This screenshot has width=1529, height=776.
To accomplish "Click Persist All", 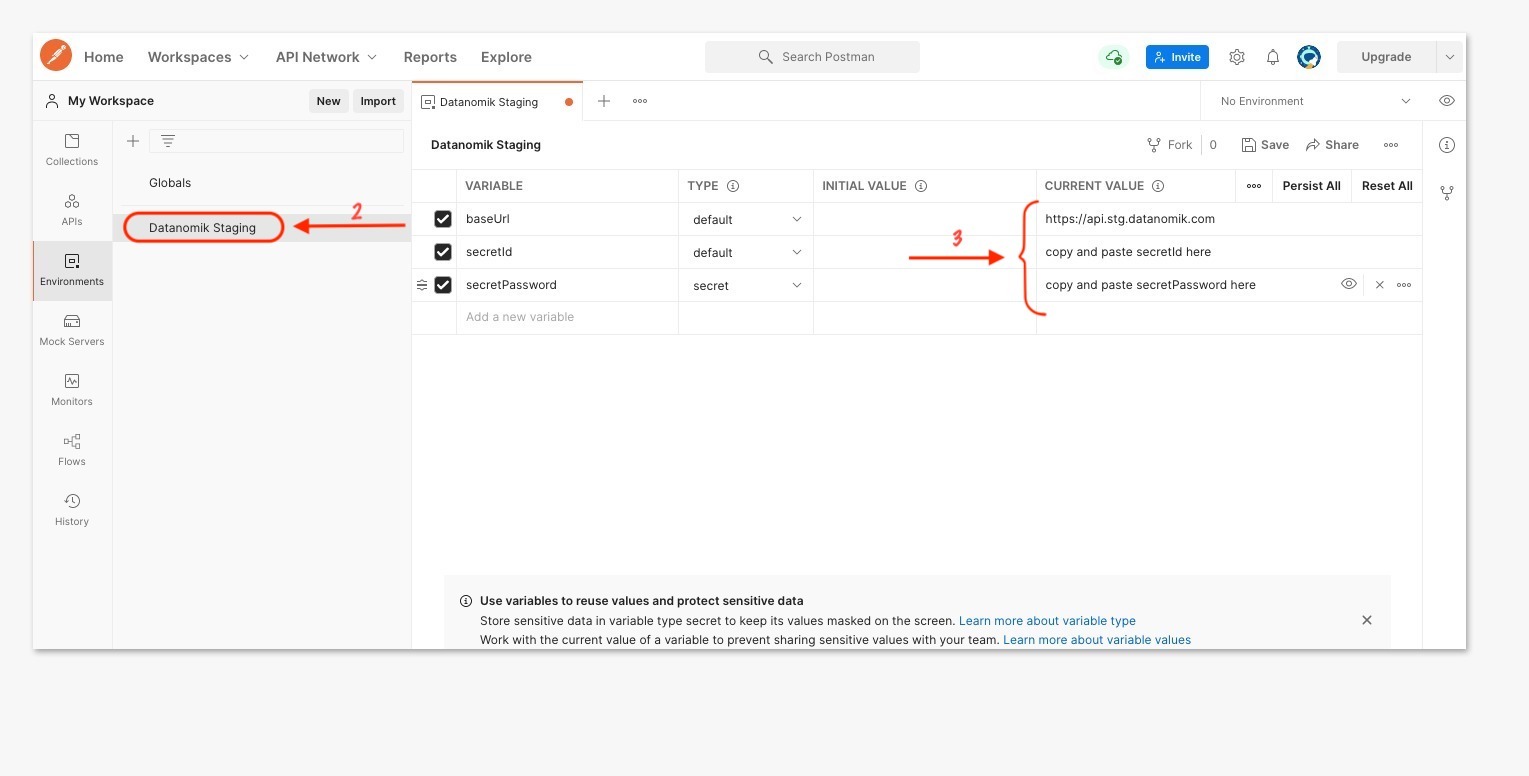I will click(x=1311, y=186).
